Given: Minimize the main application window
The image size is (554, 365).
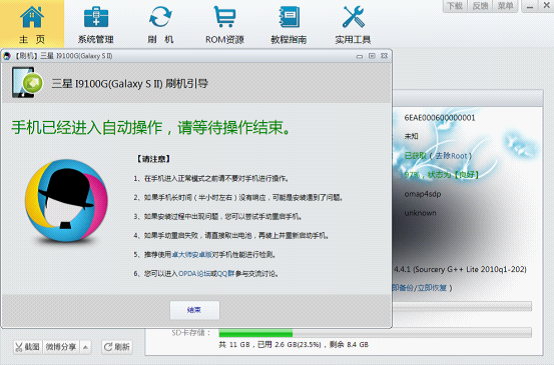Looking at the screenshot, I should [x=530, y=6].
